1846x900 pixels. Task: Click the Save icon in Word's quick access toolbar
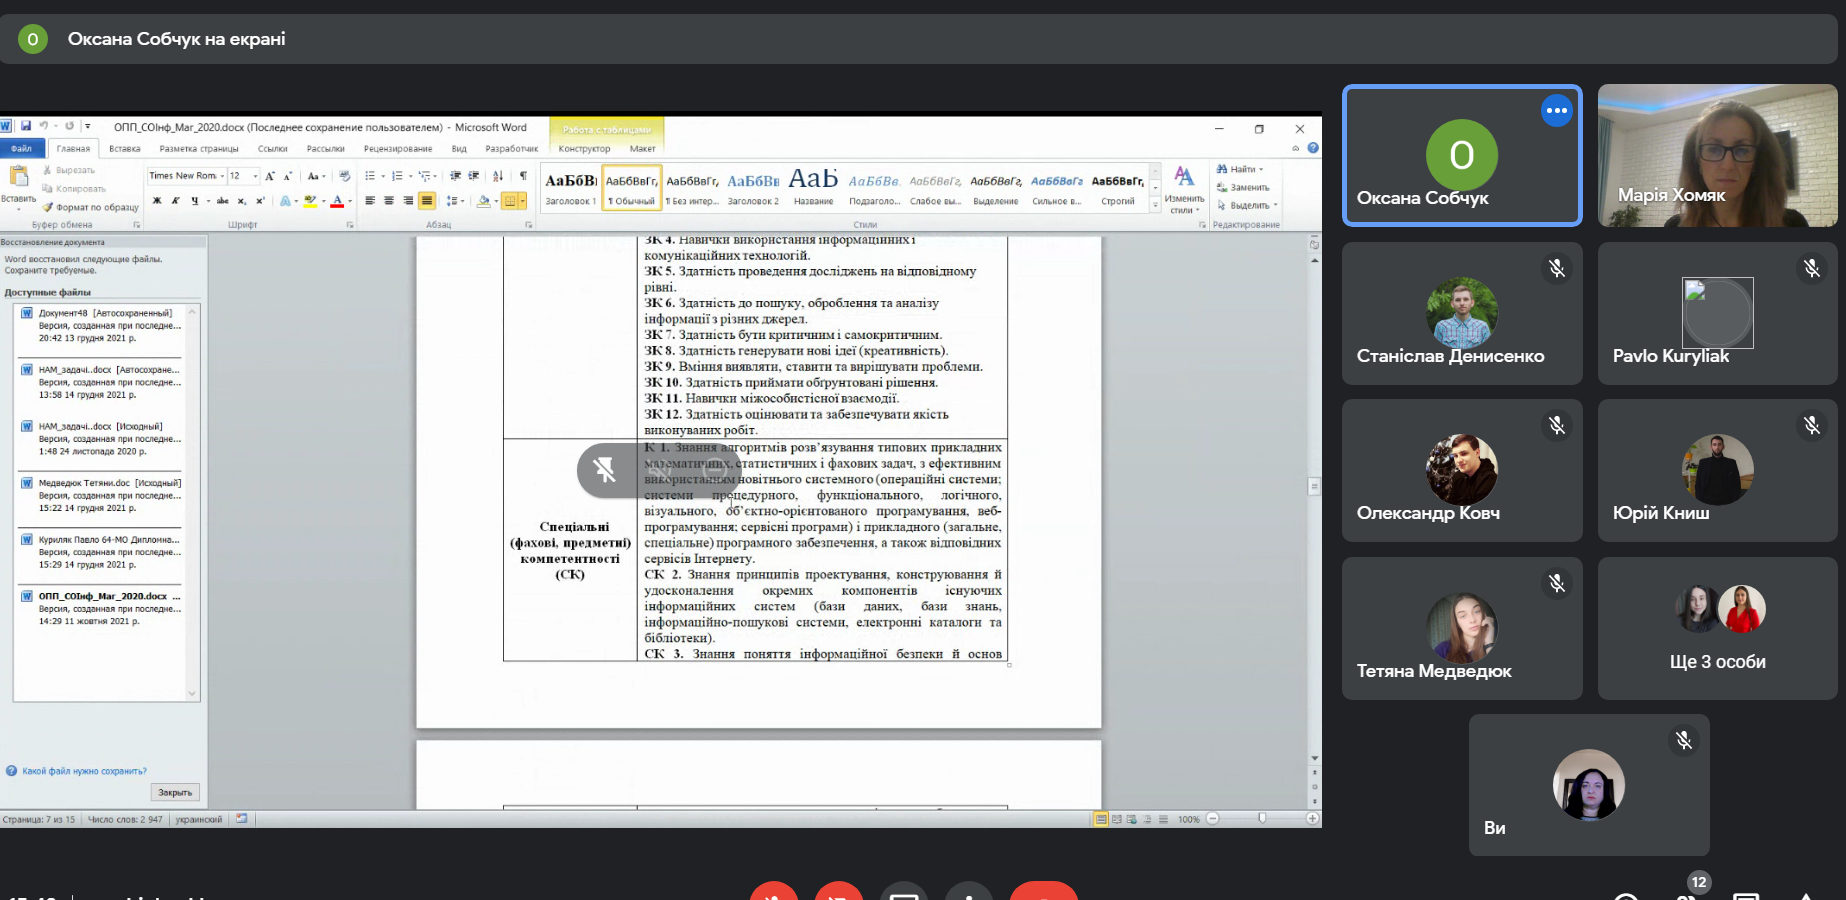pyautogui.click(x=26, y=127)
